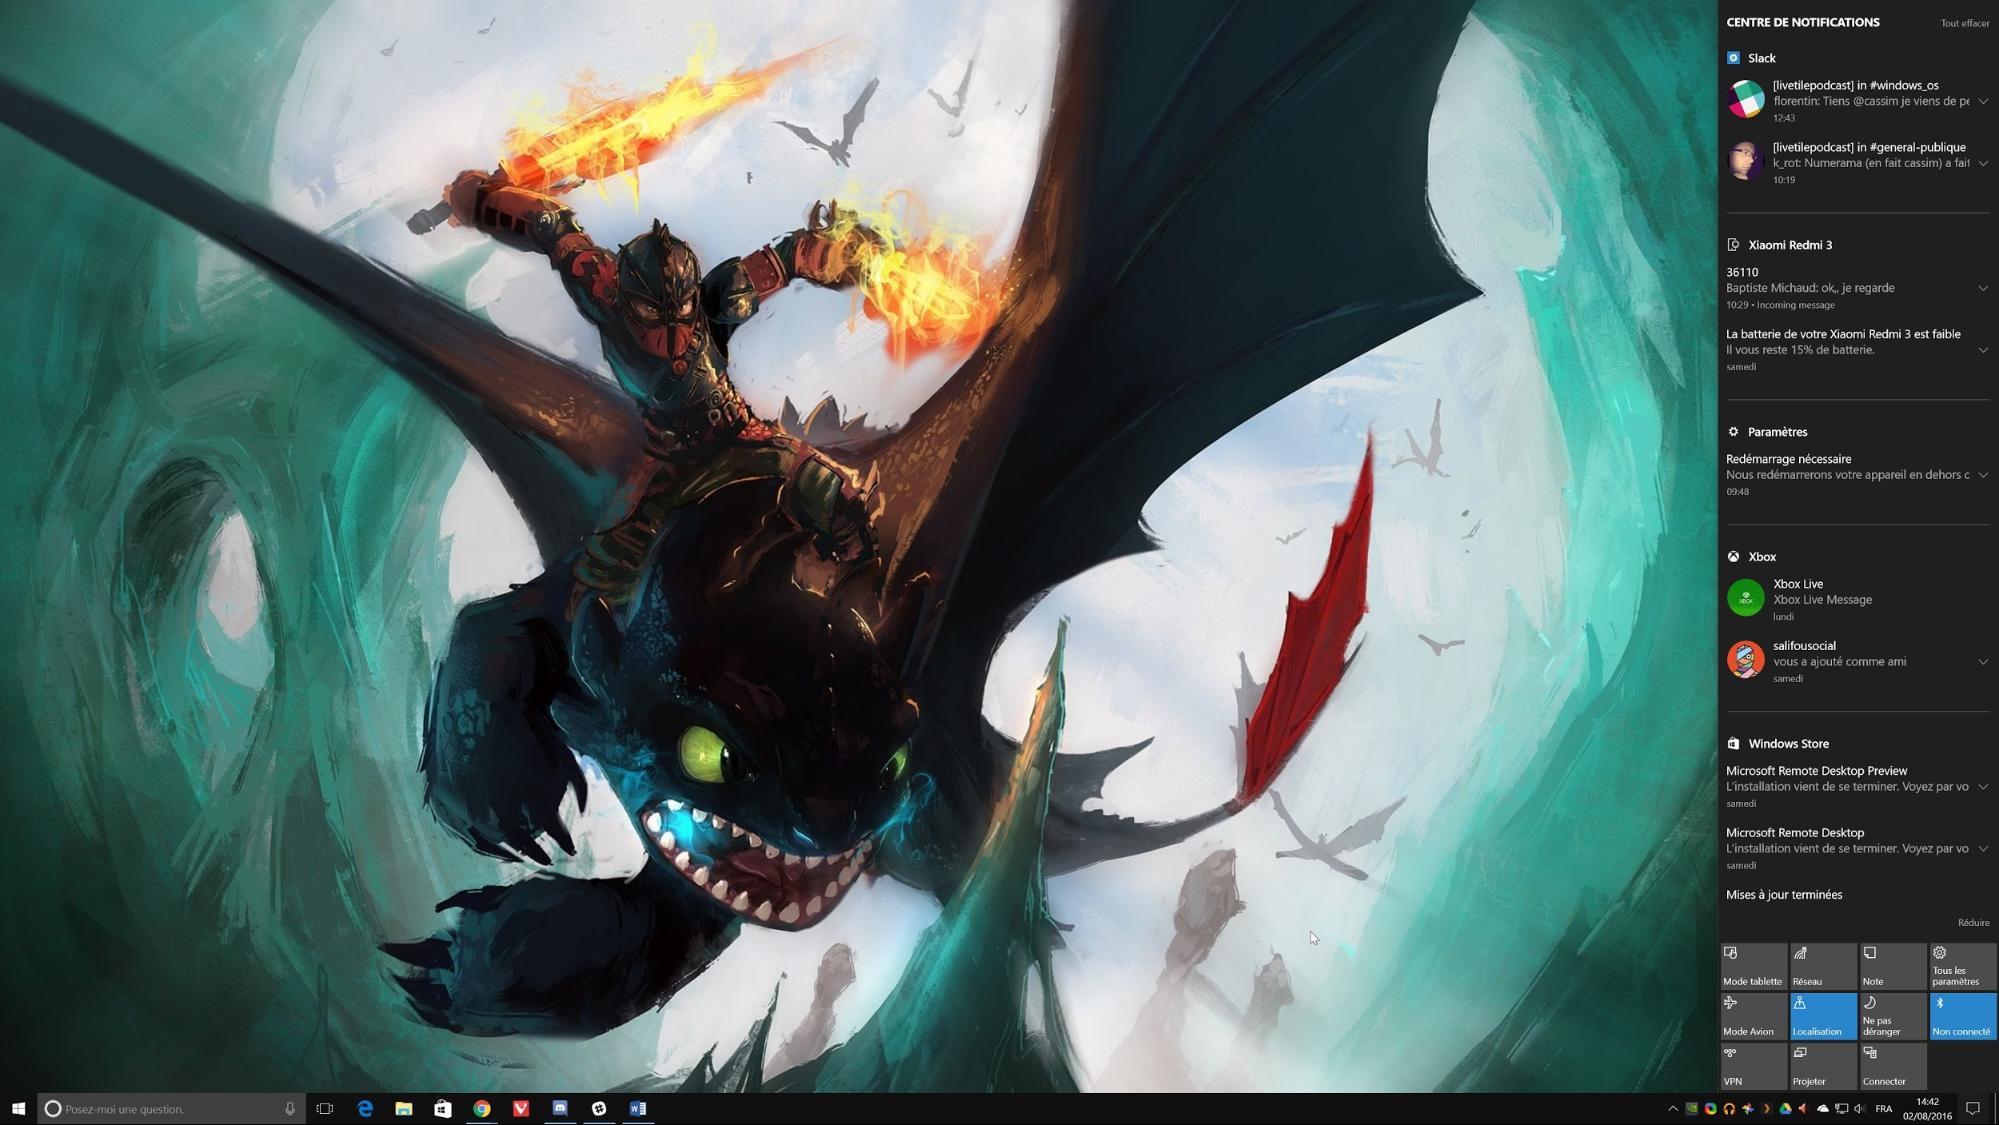This screenshot has width=1999, height=1125.
Task: Toggle Mode Avion quick action
Action: [1754, 1016]
